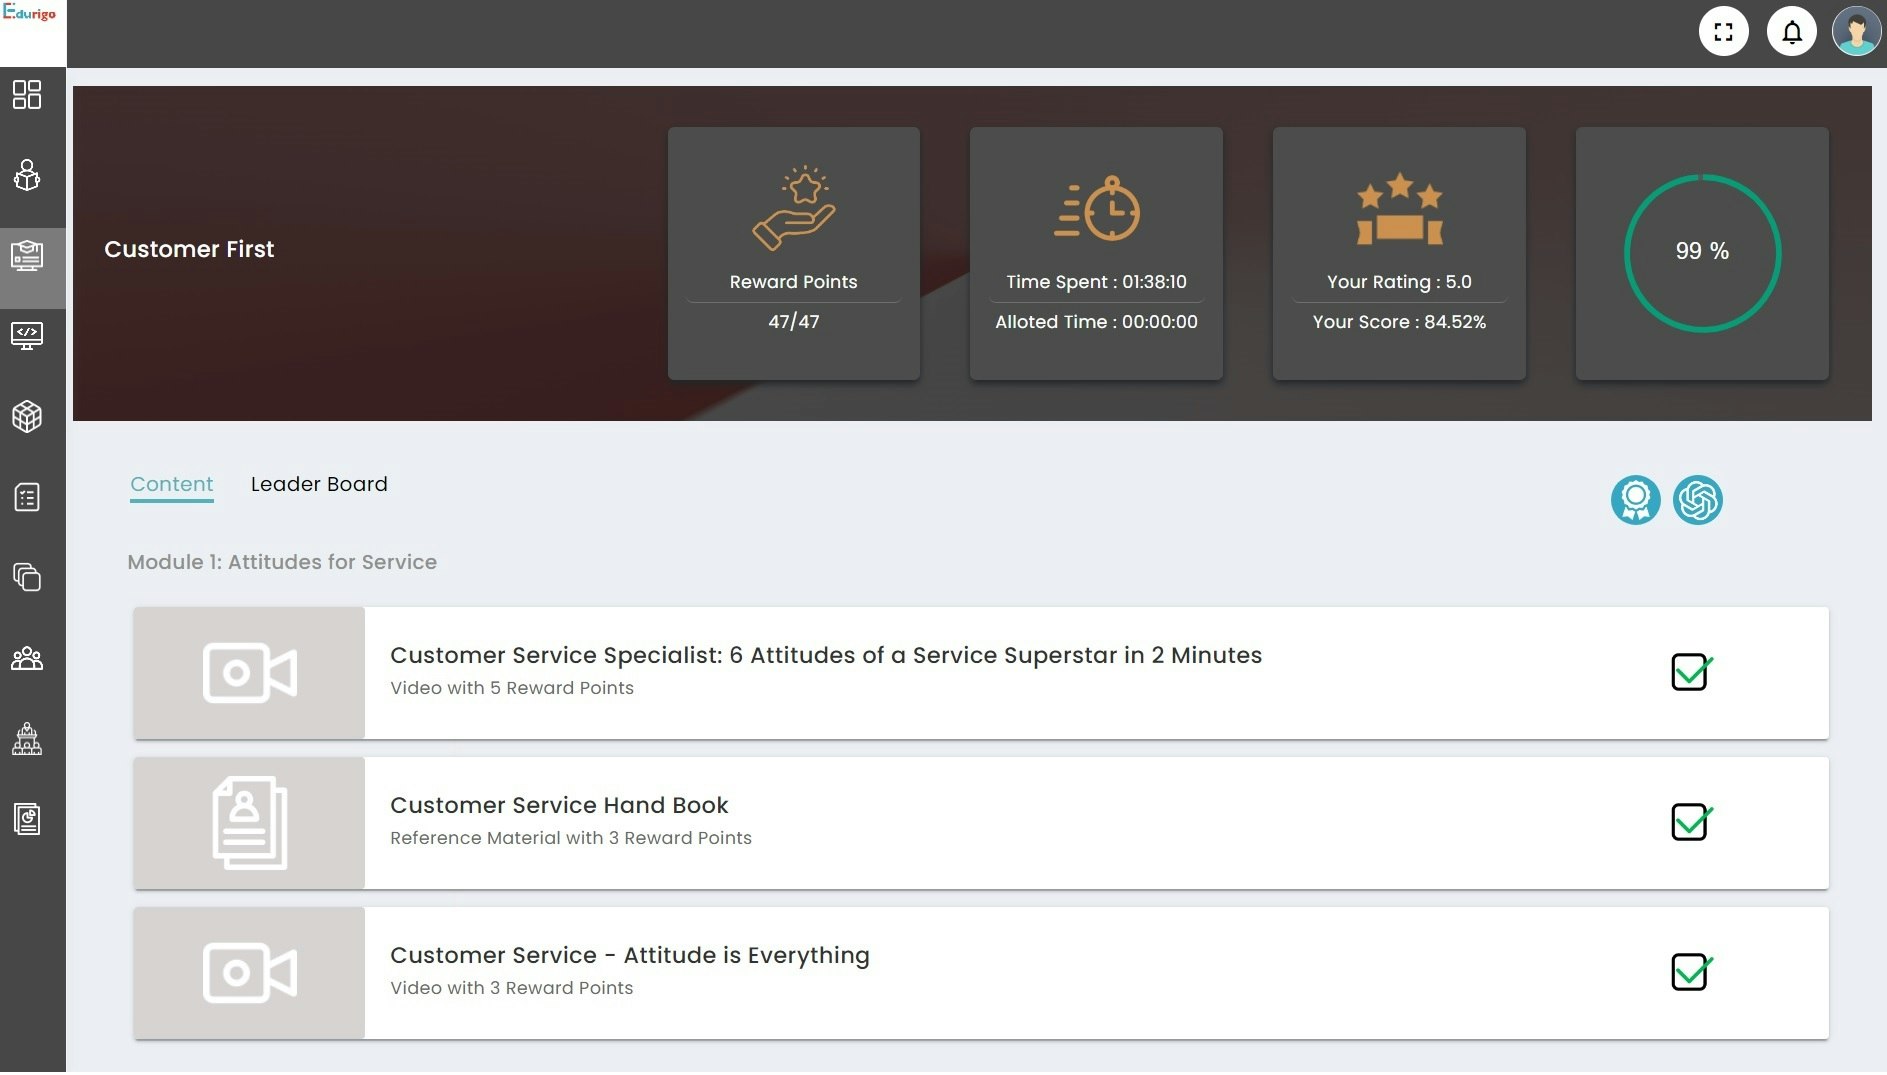
Task: Open Customer Service - Attitude is Everything title
Action: [630, 955]
